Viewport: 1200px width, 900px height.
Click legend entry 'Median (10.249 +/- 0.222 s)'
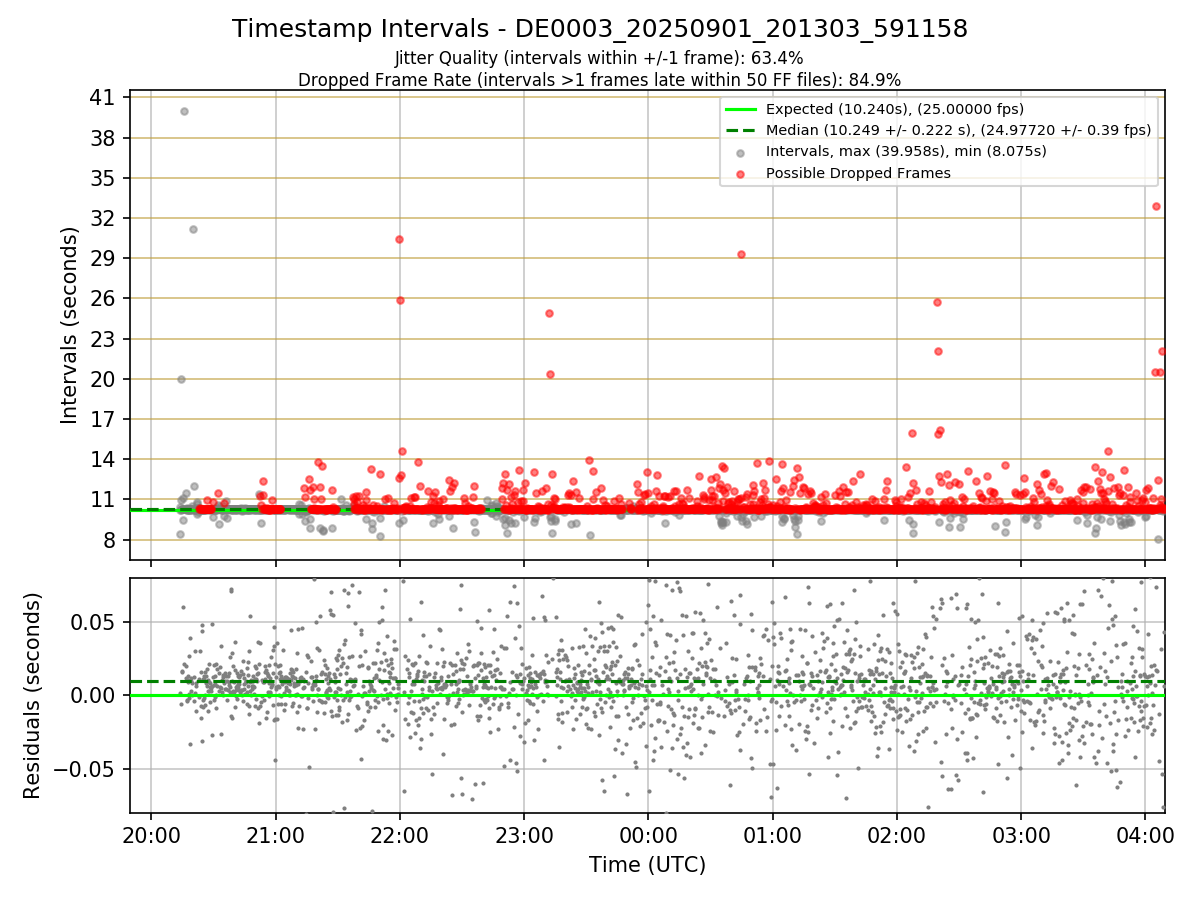point(958,130)
